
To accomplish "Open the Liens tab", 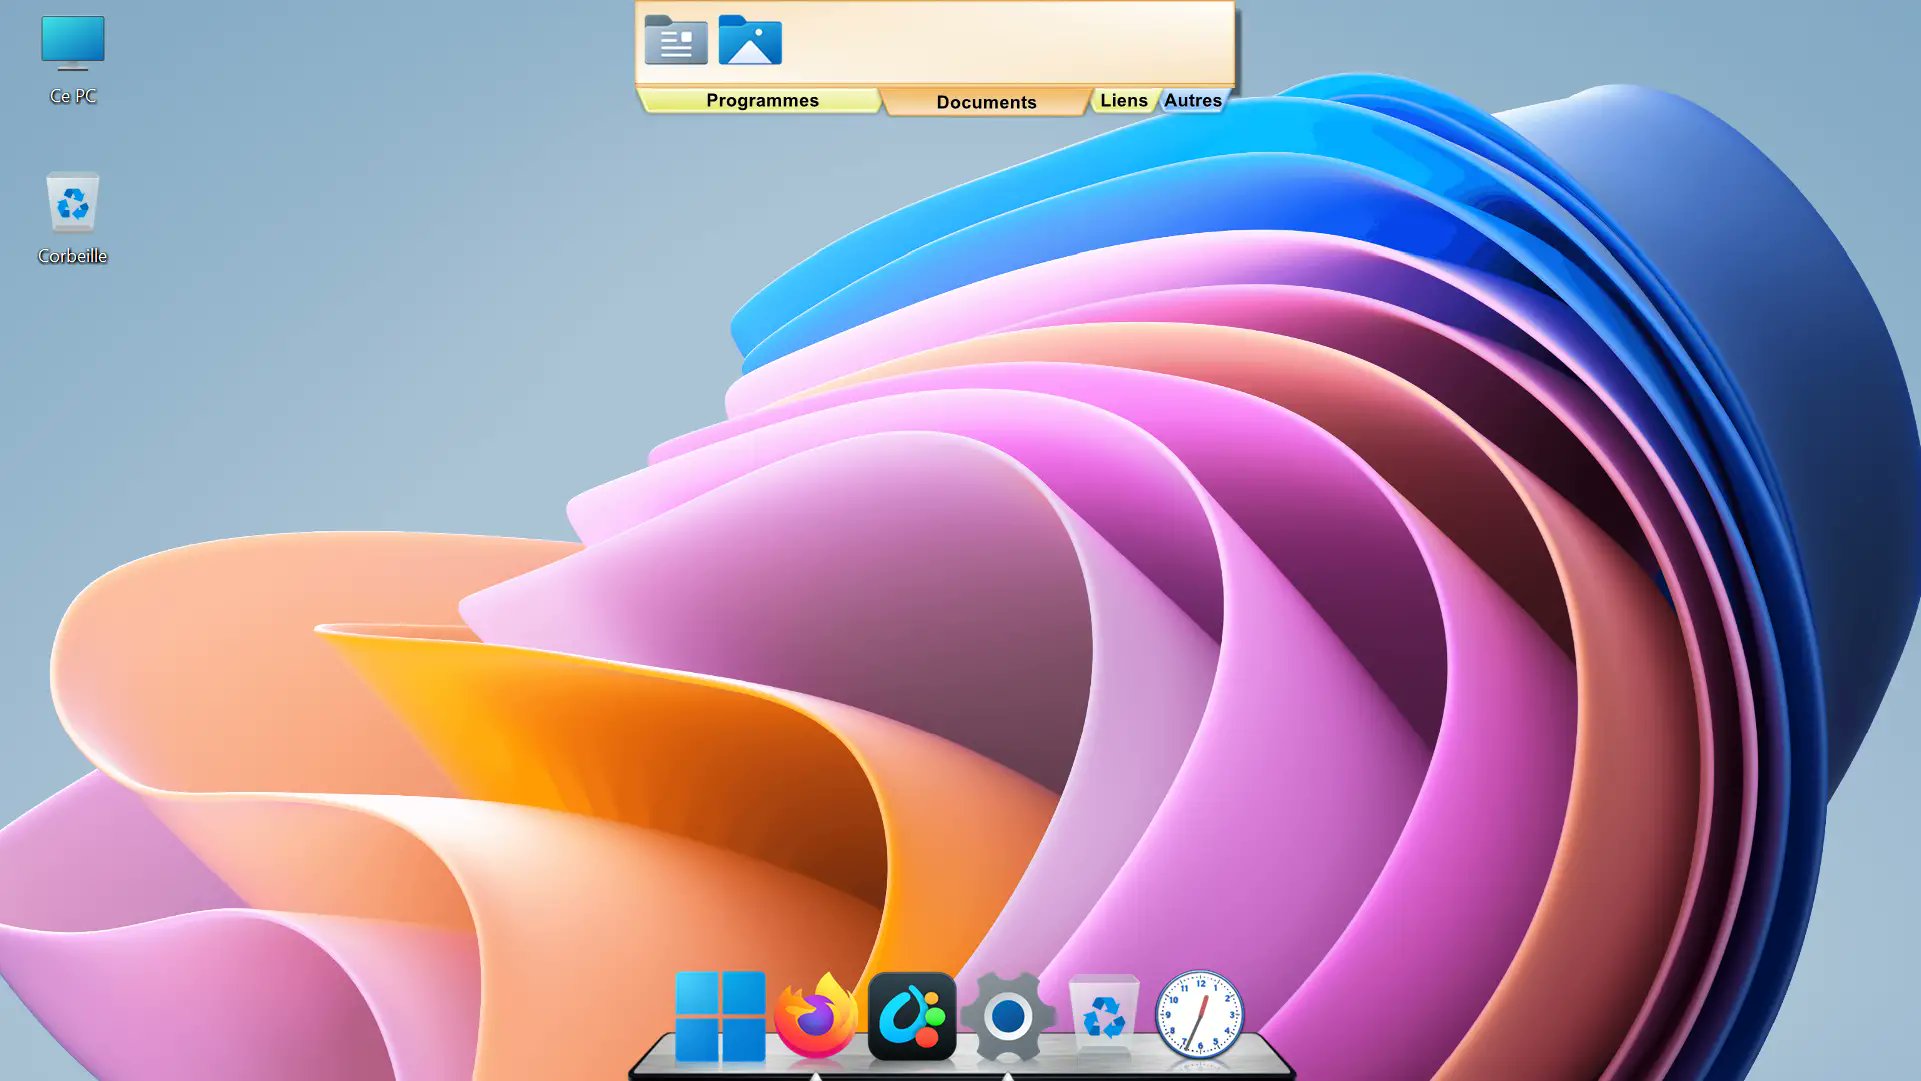I will pos(1123,100).
